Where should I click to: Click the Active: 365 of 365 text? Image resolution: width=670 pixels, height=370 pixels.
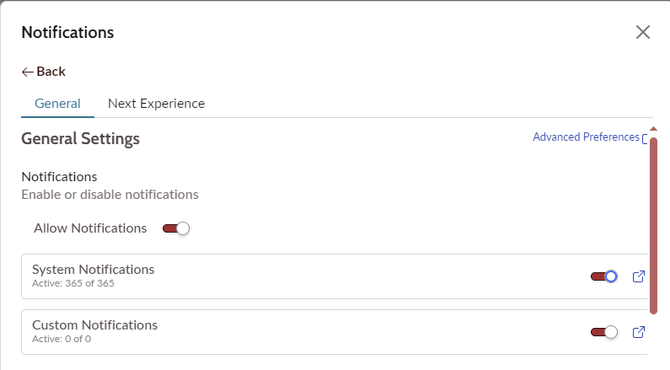pos(73,283)
